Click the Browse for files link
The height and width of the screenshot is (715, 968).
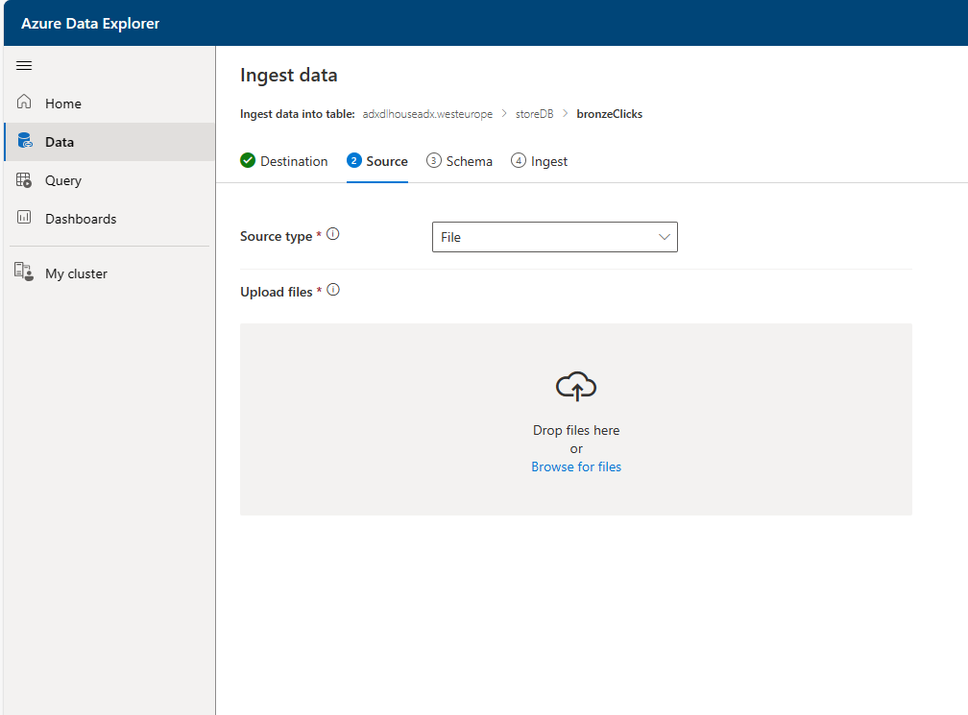[x=576, y=467]
